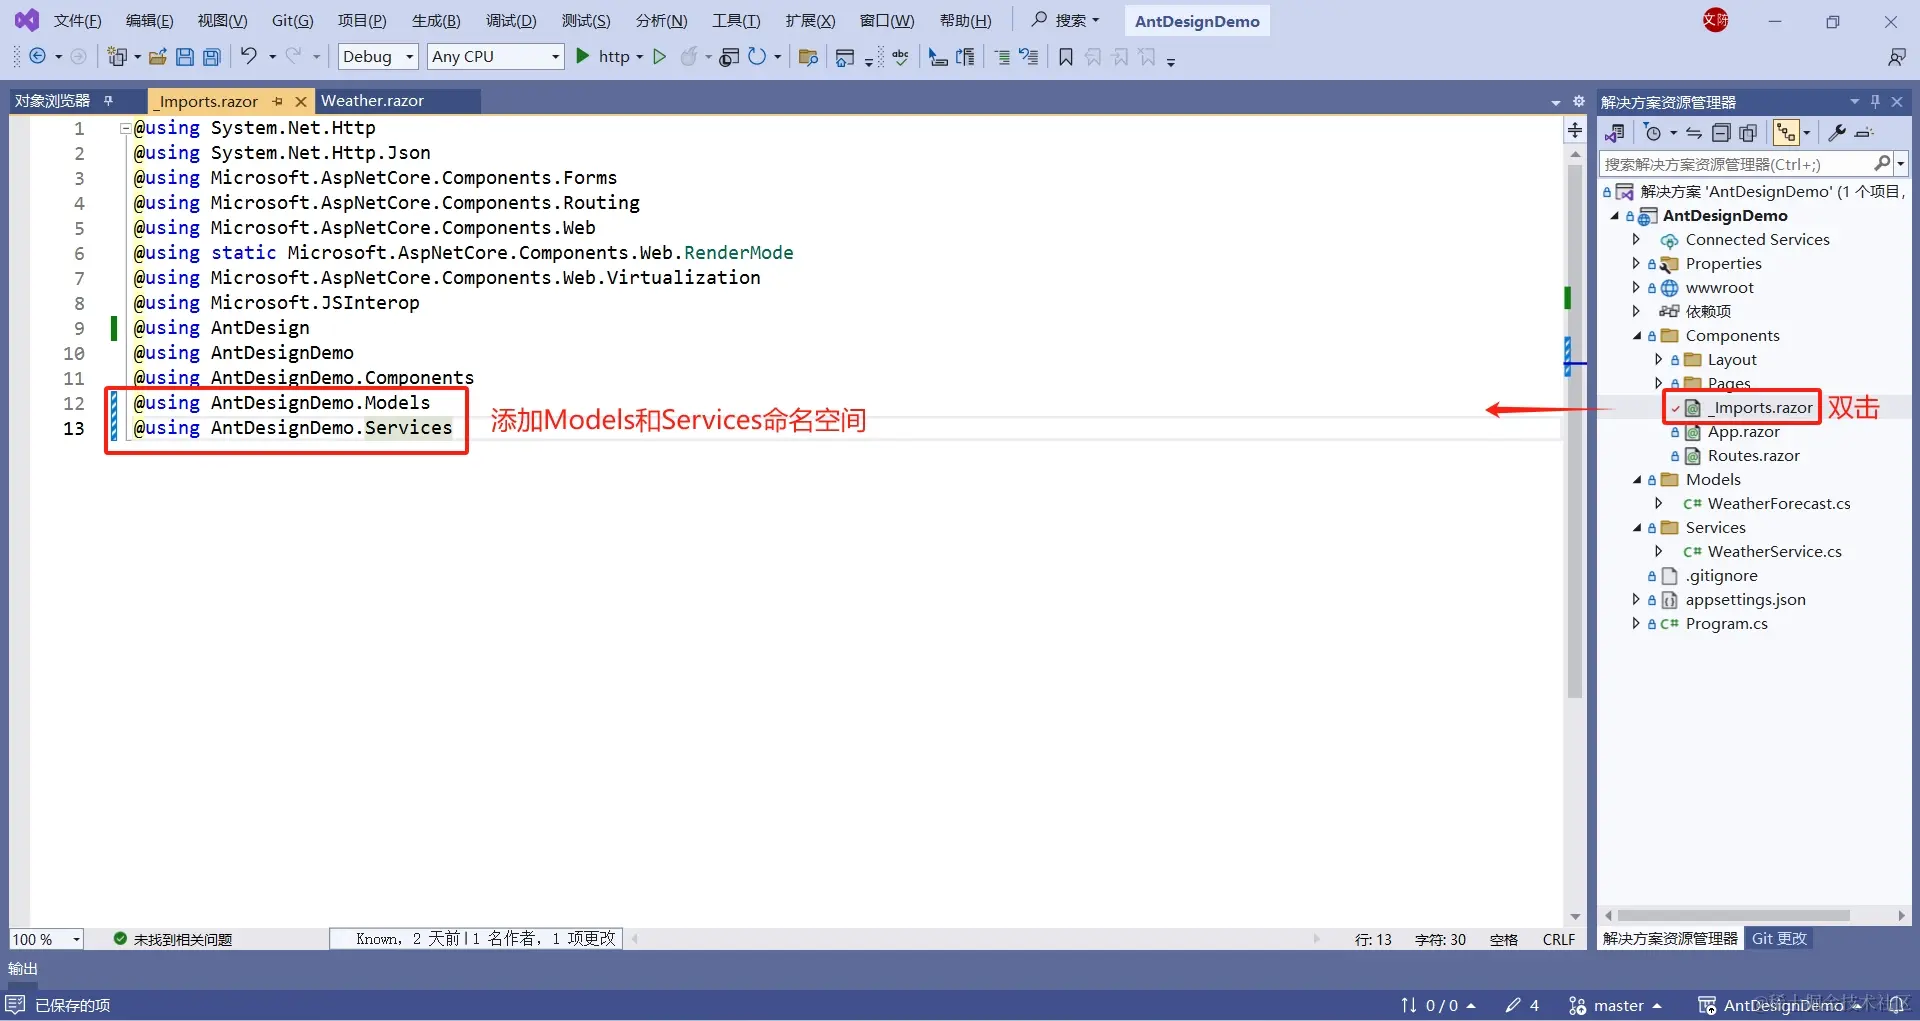Start debugging with the green http play button
The image size is (1920, 1021).
click(583, 57)
